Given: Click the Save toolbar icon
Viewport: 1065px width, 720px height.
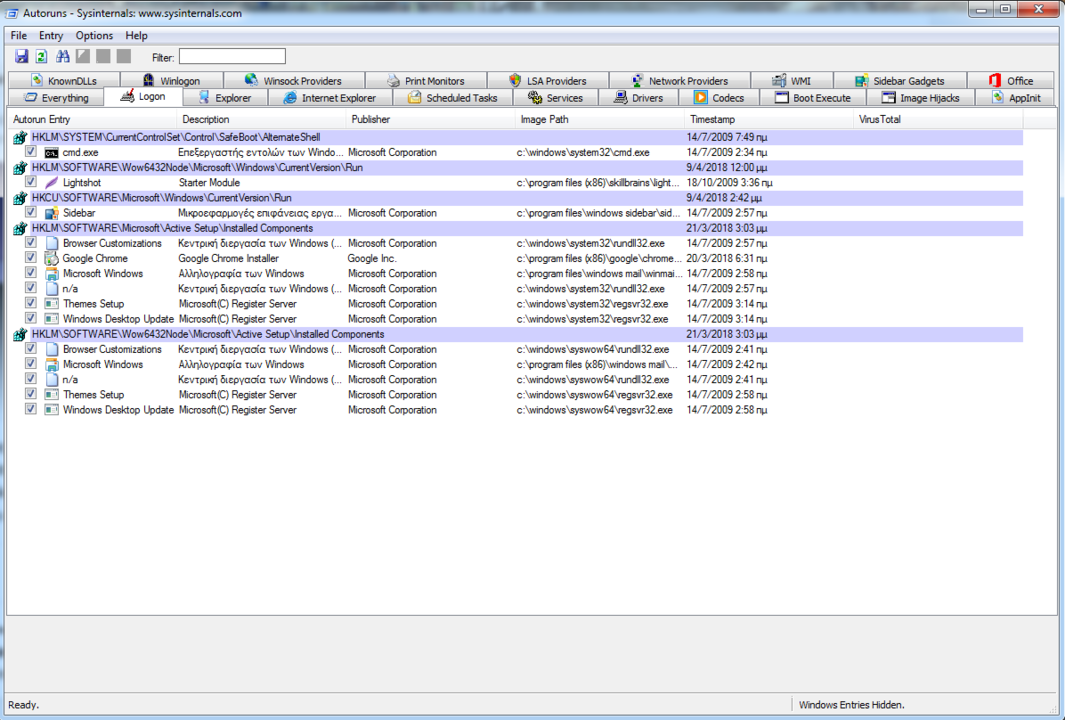Looking at the screenshot, I should tap(22, 57).
